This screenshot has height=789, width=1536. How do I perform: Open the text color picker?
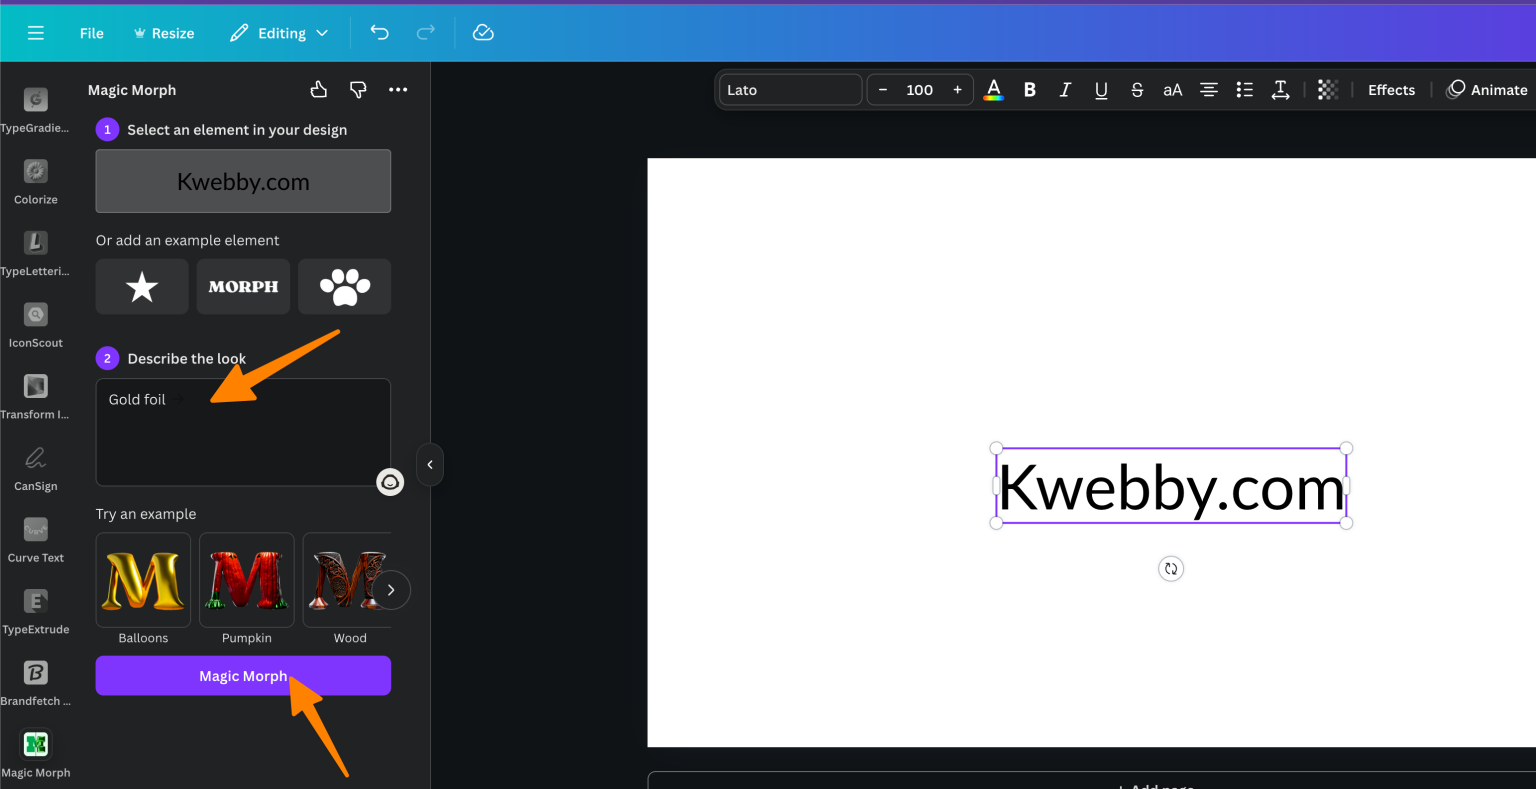(x=993, y=89)
